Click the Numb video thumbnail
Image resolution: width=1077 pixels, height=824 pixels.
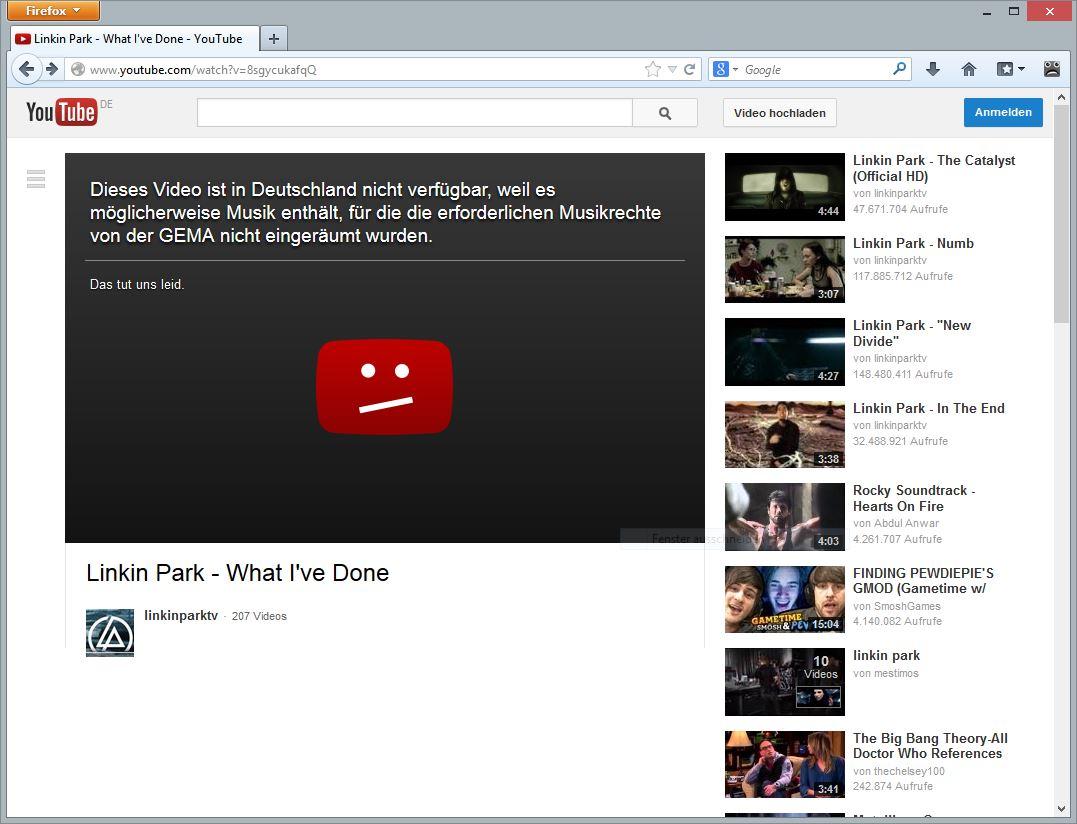click(x=785, y=269)
